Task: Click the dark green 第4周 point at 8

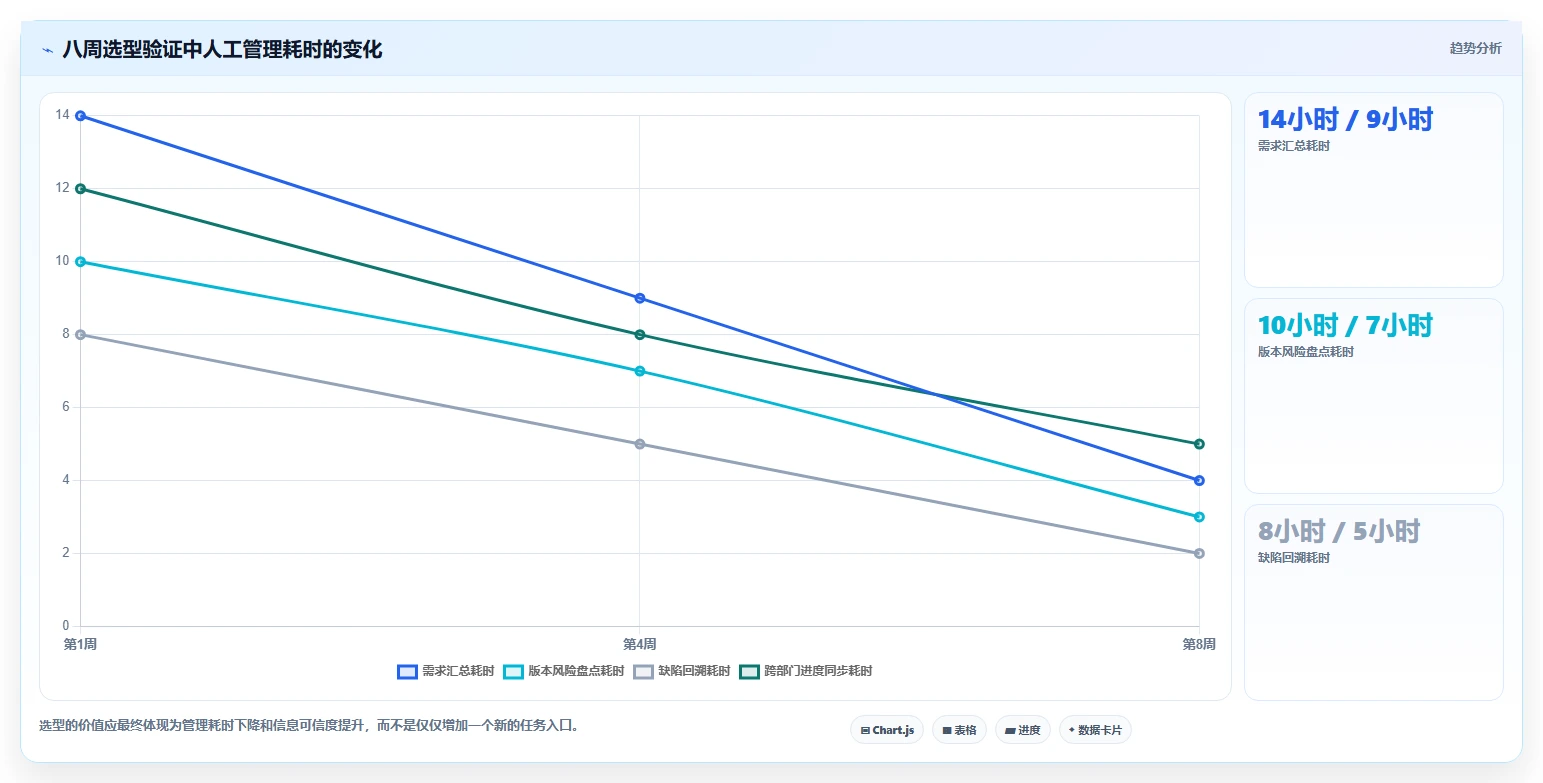Action: click(640, 335)
